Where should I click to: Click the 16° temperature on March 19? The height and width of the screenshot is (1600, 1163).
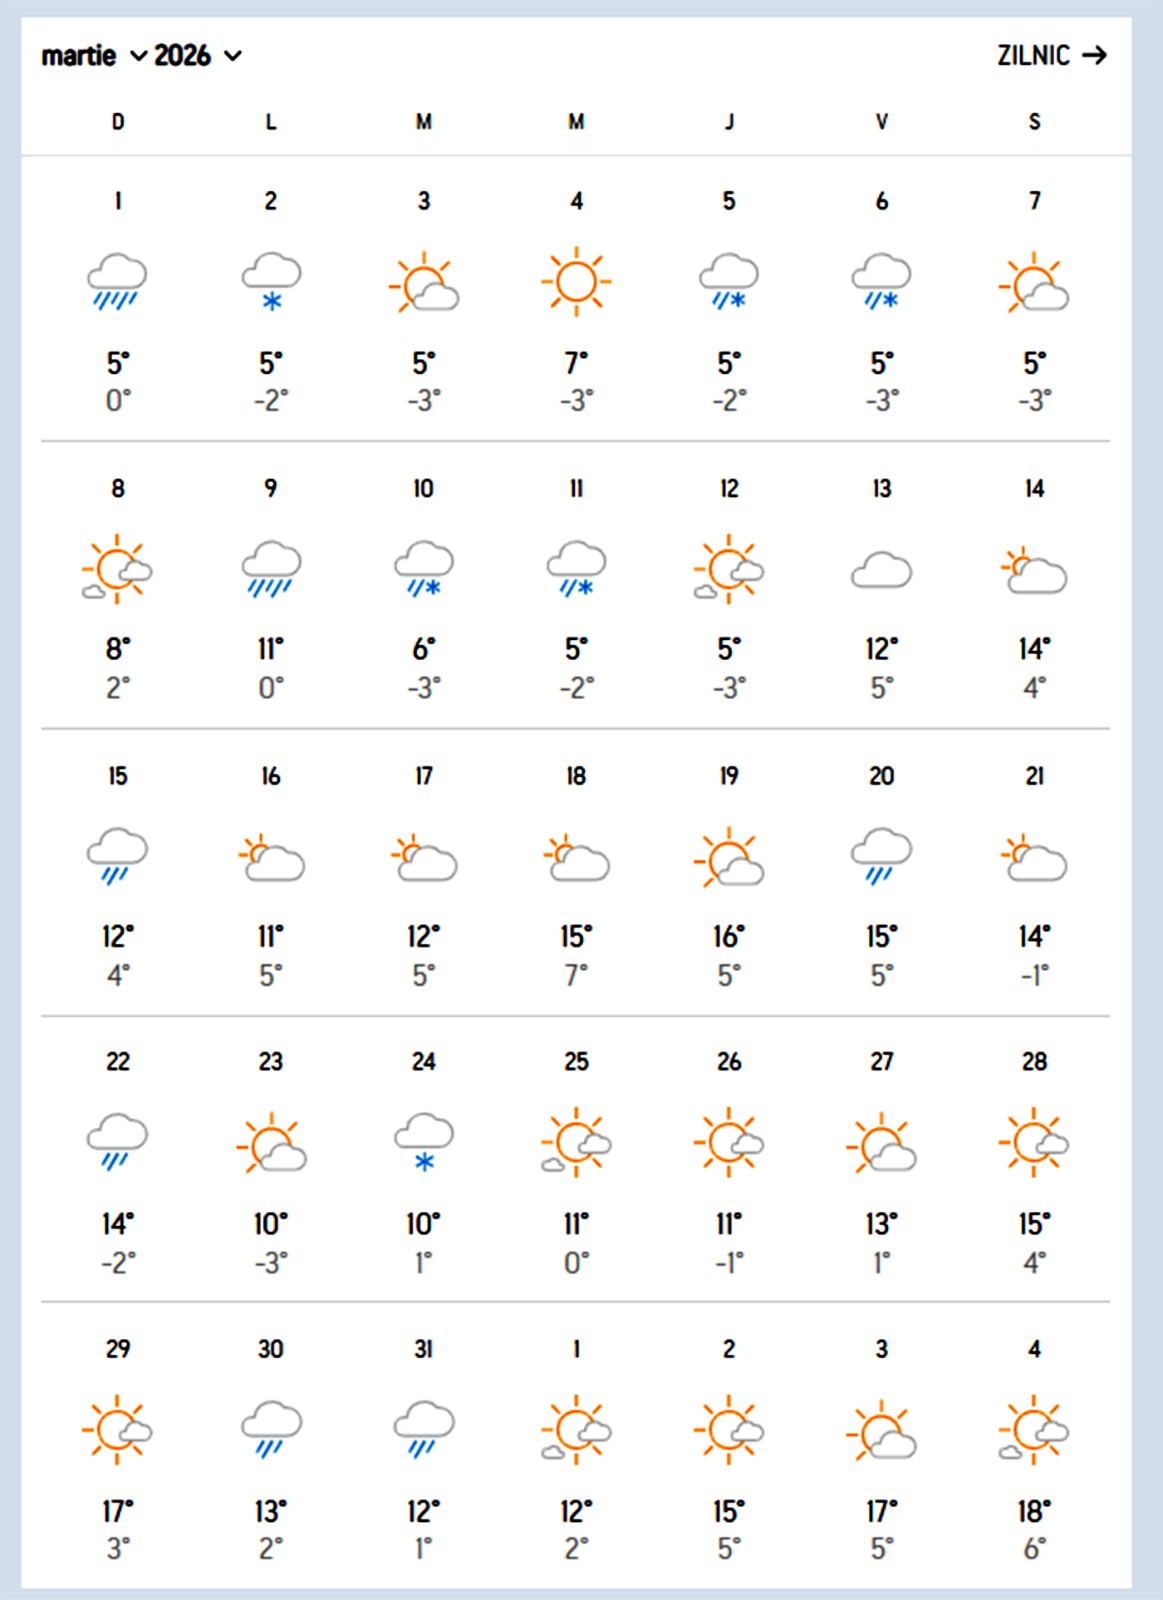(x=729, y=936)
